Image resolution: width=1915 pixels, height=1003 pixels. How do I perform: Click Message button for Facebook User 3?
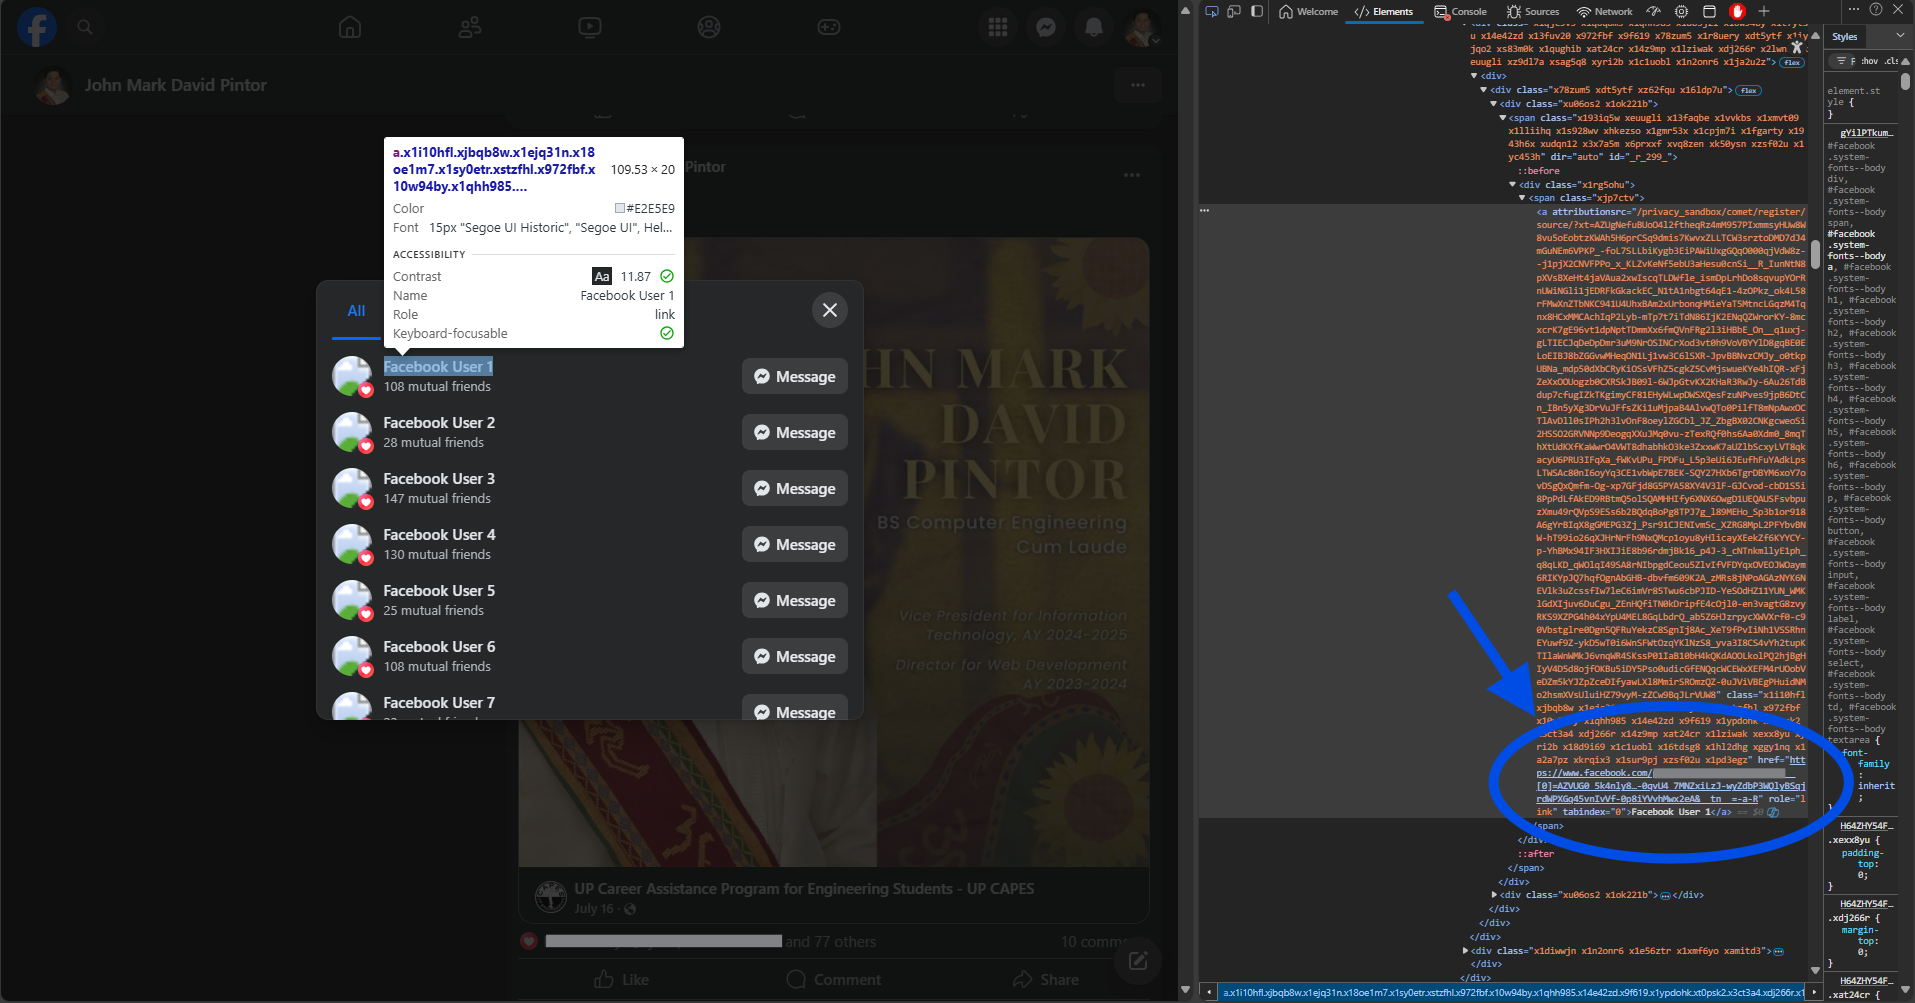pos(794,489)
